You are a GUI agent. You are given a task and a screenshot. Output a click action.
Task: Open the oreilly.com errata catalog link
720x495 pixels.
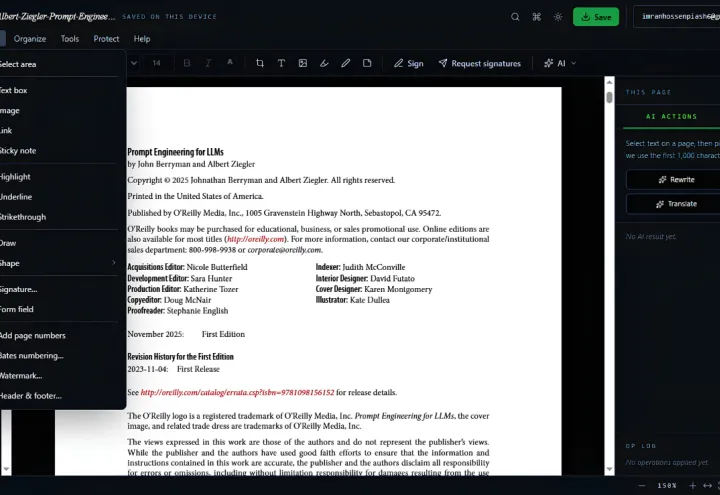[237, 393]
